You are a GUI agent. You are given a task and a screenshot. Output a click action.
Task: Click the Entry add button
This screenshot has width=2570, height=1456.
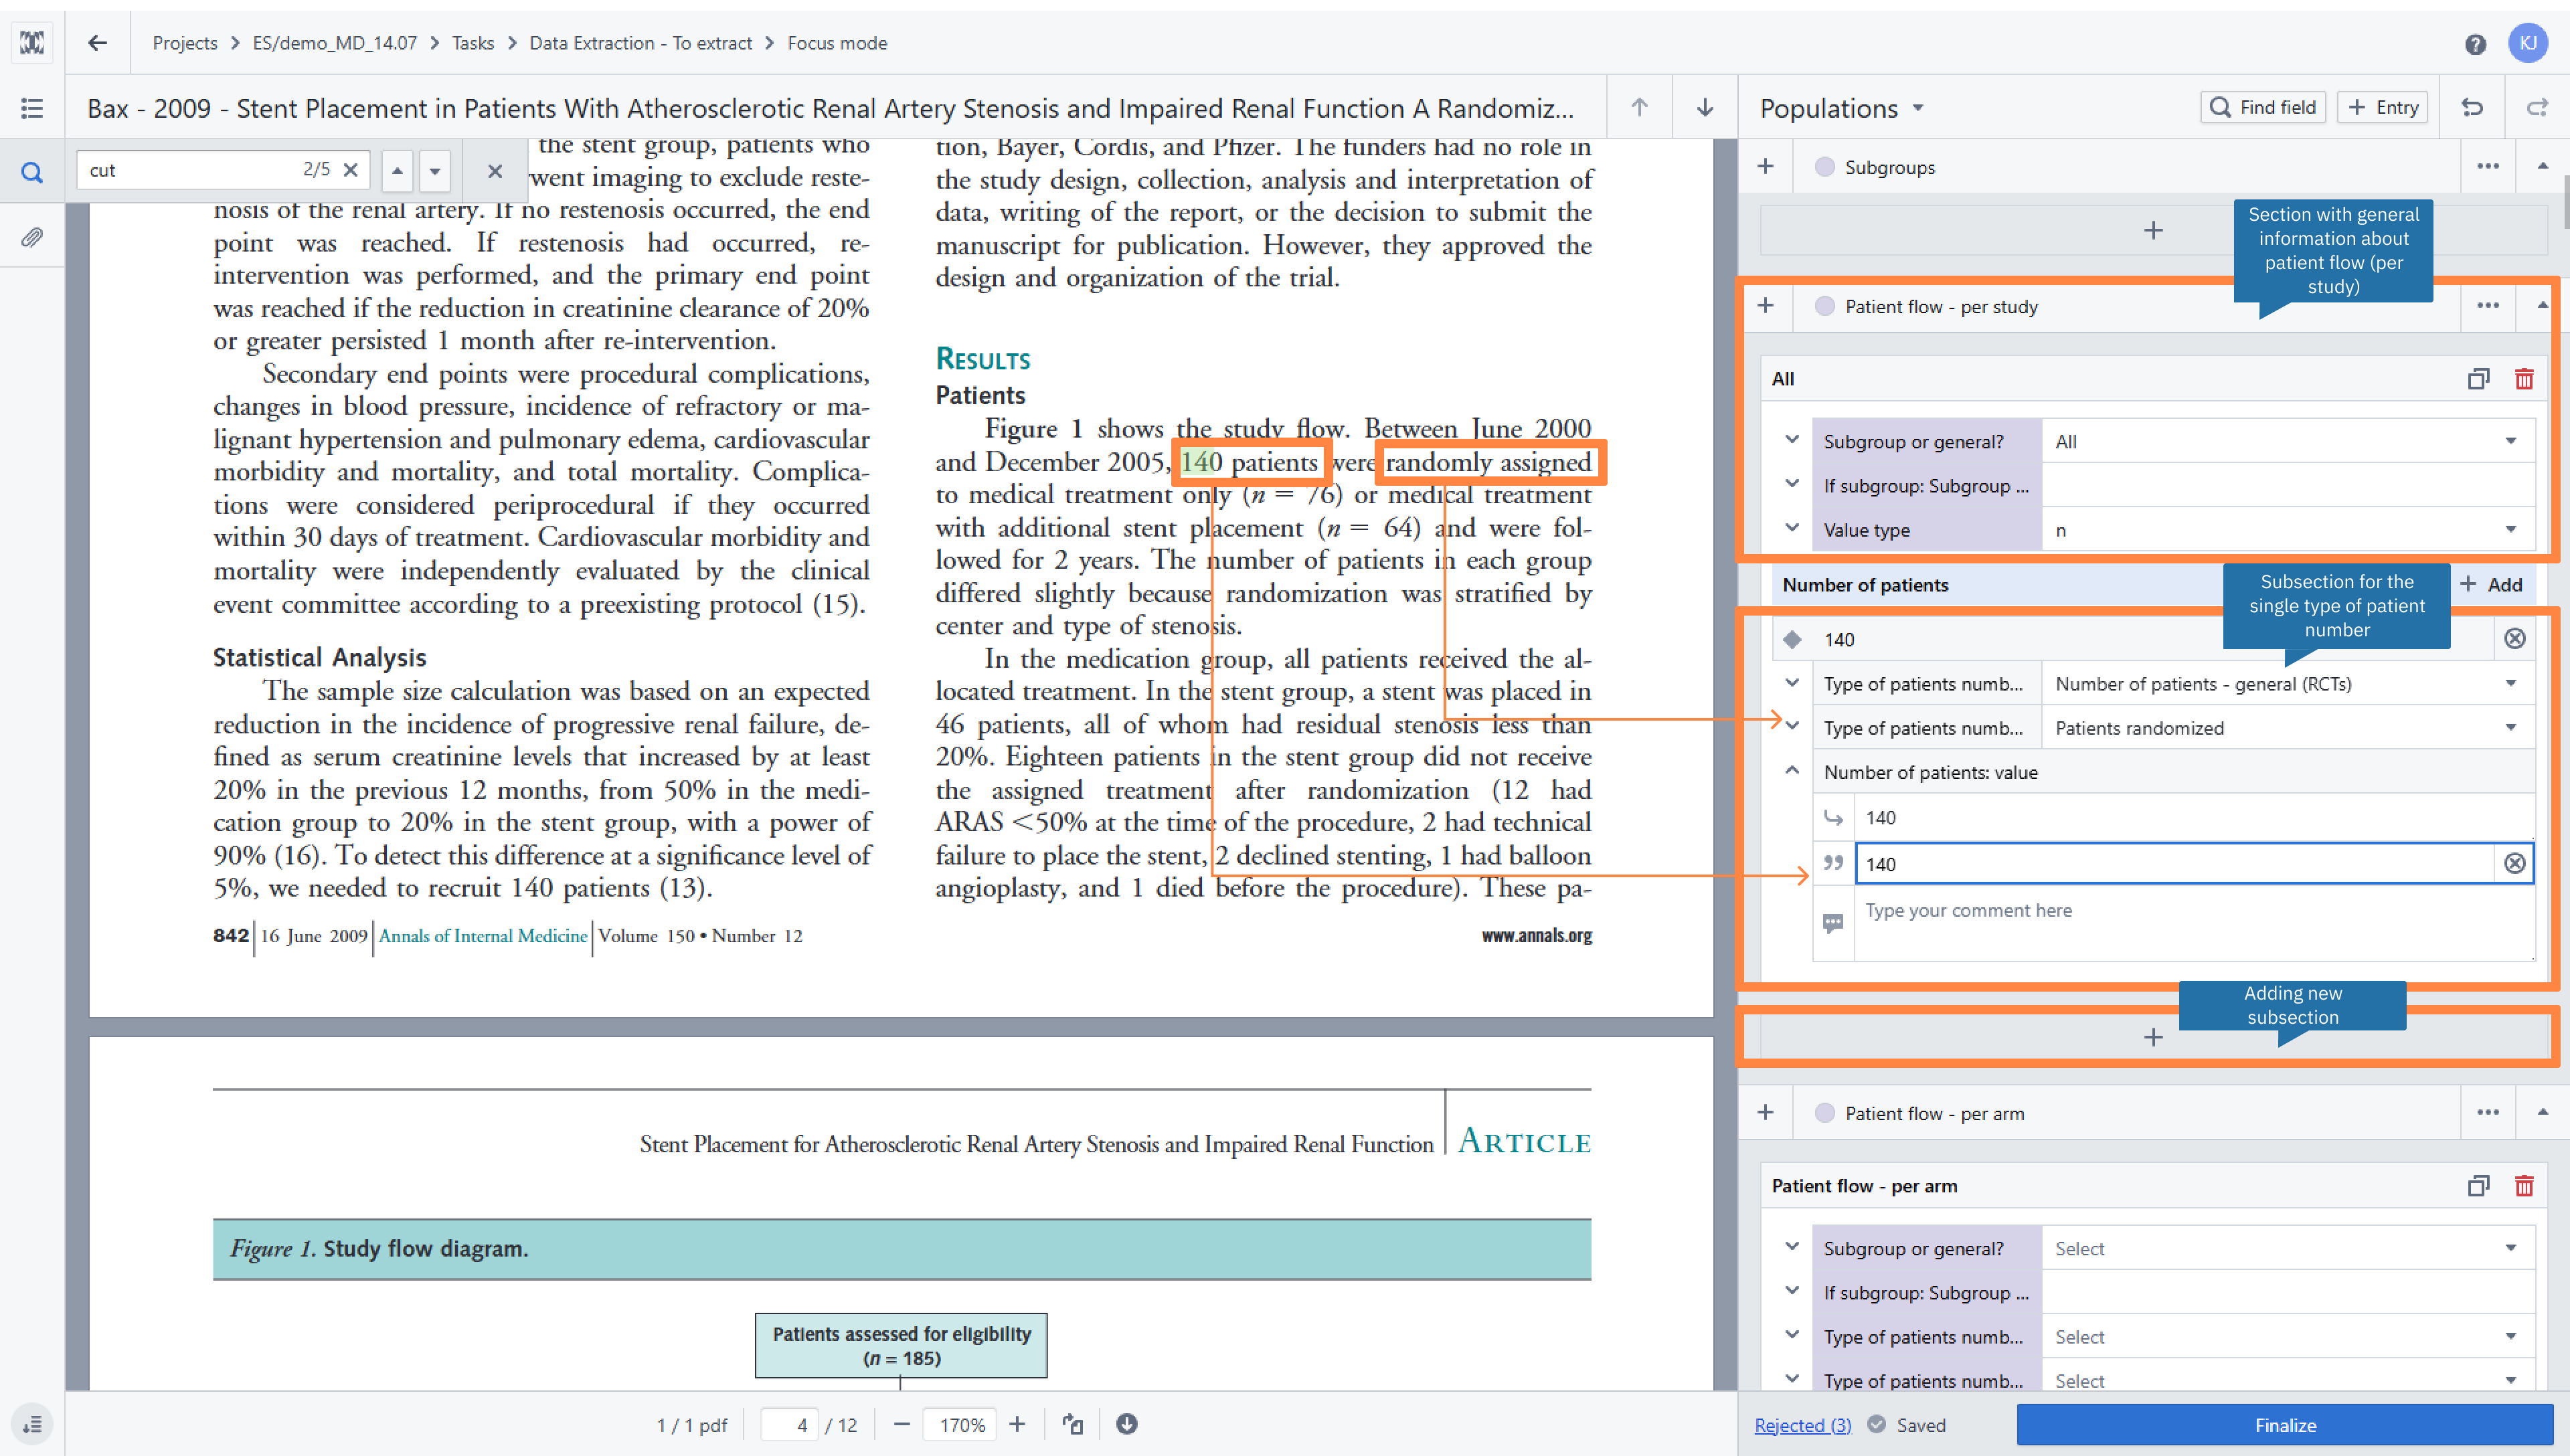(2383, 107)
